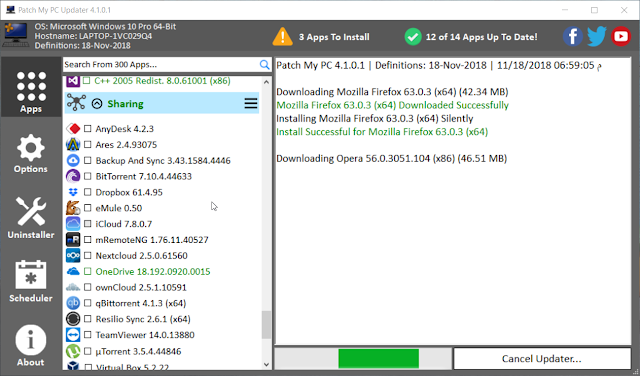Open the Twitter bird icon

tap(596, 37)
